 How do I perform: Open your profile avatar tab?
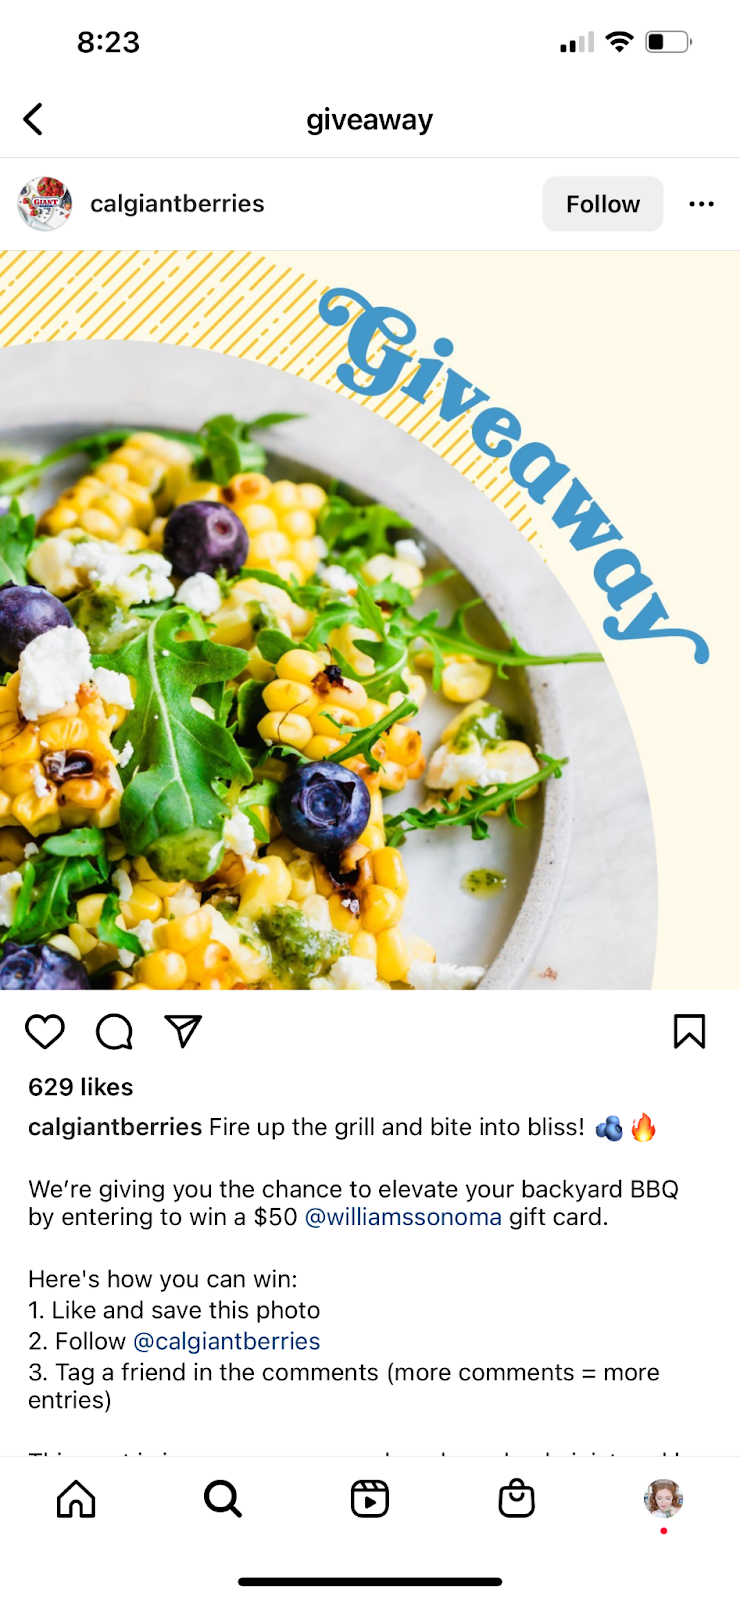(x=663, y=1498)
